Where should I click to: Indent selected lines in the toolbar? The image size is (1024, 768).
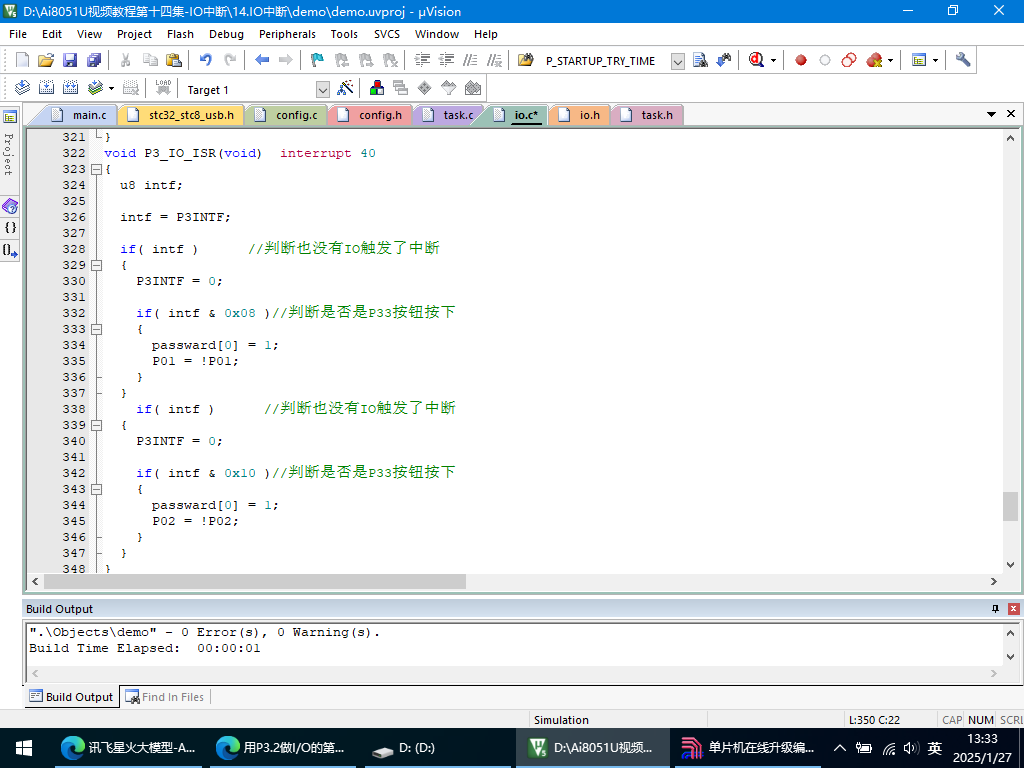423,60
